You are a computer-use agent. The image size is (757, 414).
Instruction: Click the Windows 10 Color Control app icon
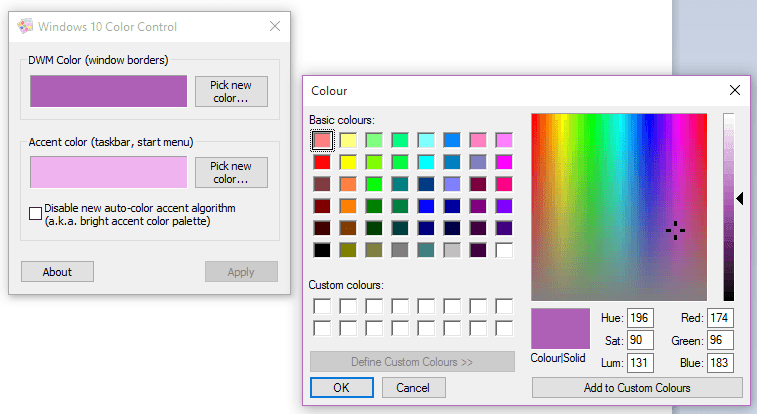coord(25,26)
